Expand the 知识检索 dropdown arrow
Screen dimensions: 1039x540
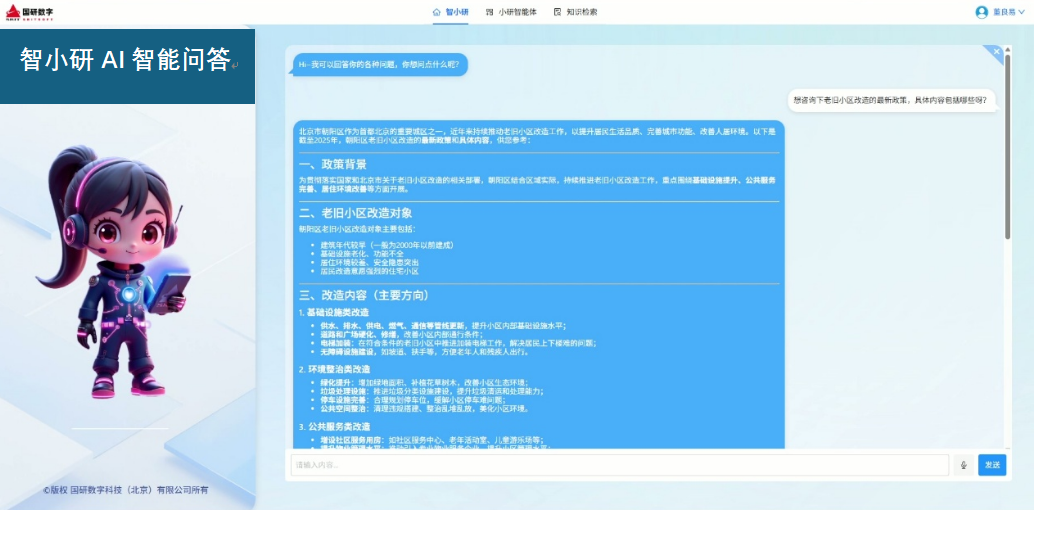click(603, 12)
